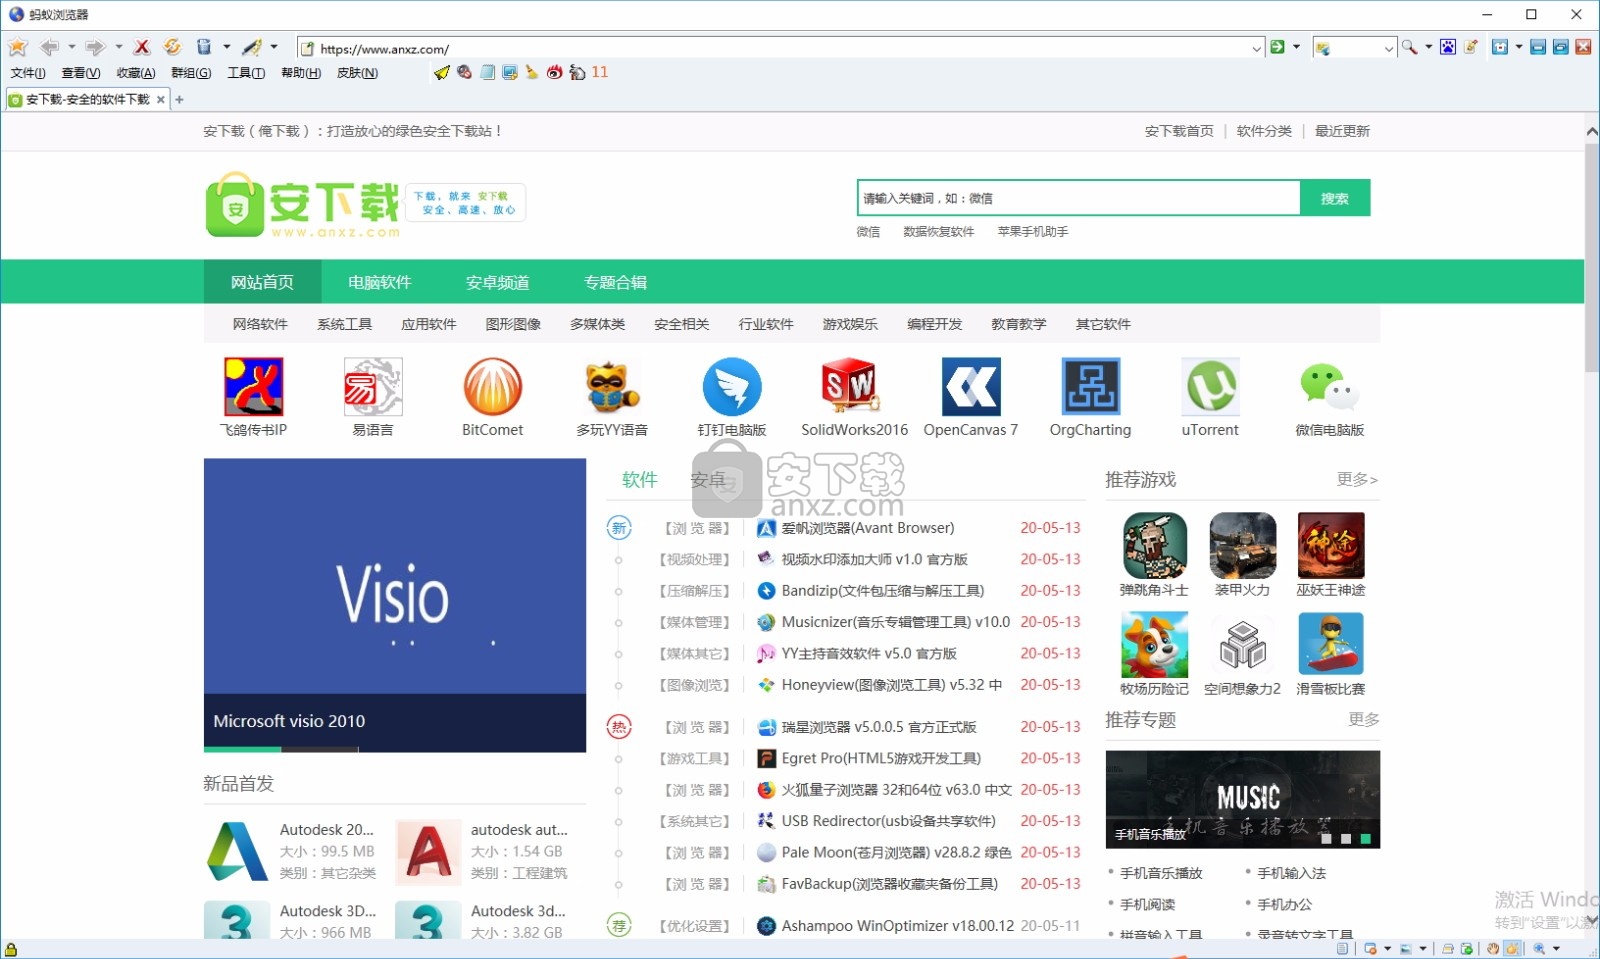Click the keyword search input field

[x=1078, y=198]
